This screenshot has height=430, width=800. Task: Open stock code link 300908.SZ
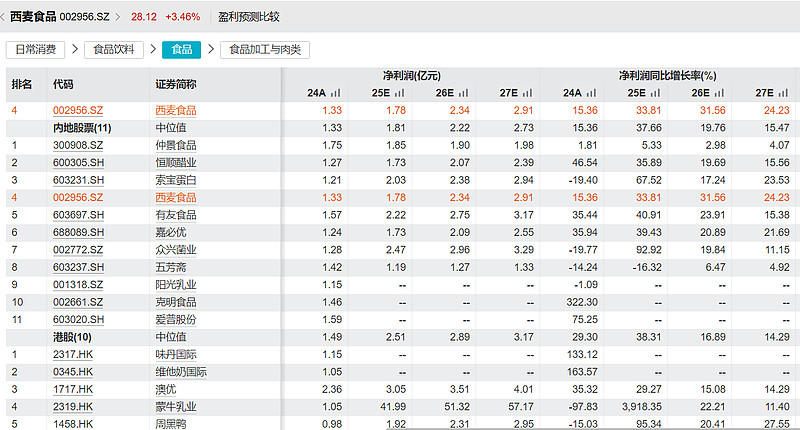coord(77,145)
